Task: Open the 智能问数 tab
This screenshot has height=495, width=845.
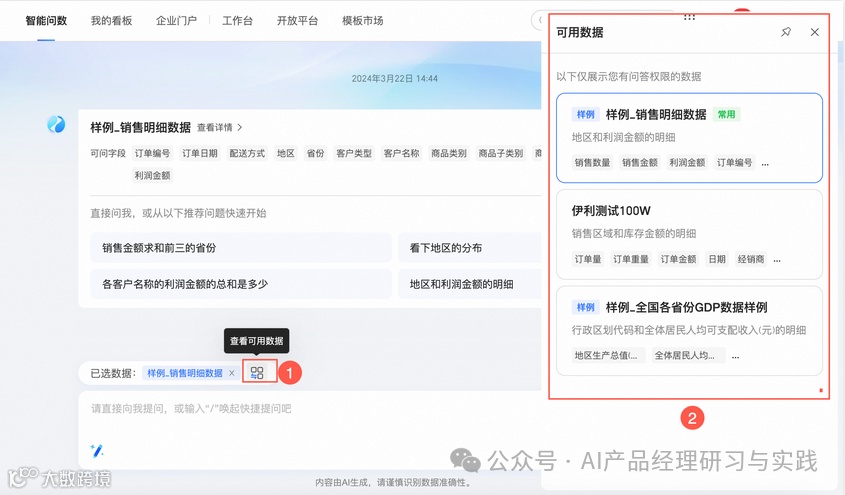Action: pos(46,20)
